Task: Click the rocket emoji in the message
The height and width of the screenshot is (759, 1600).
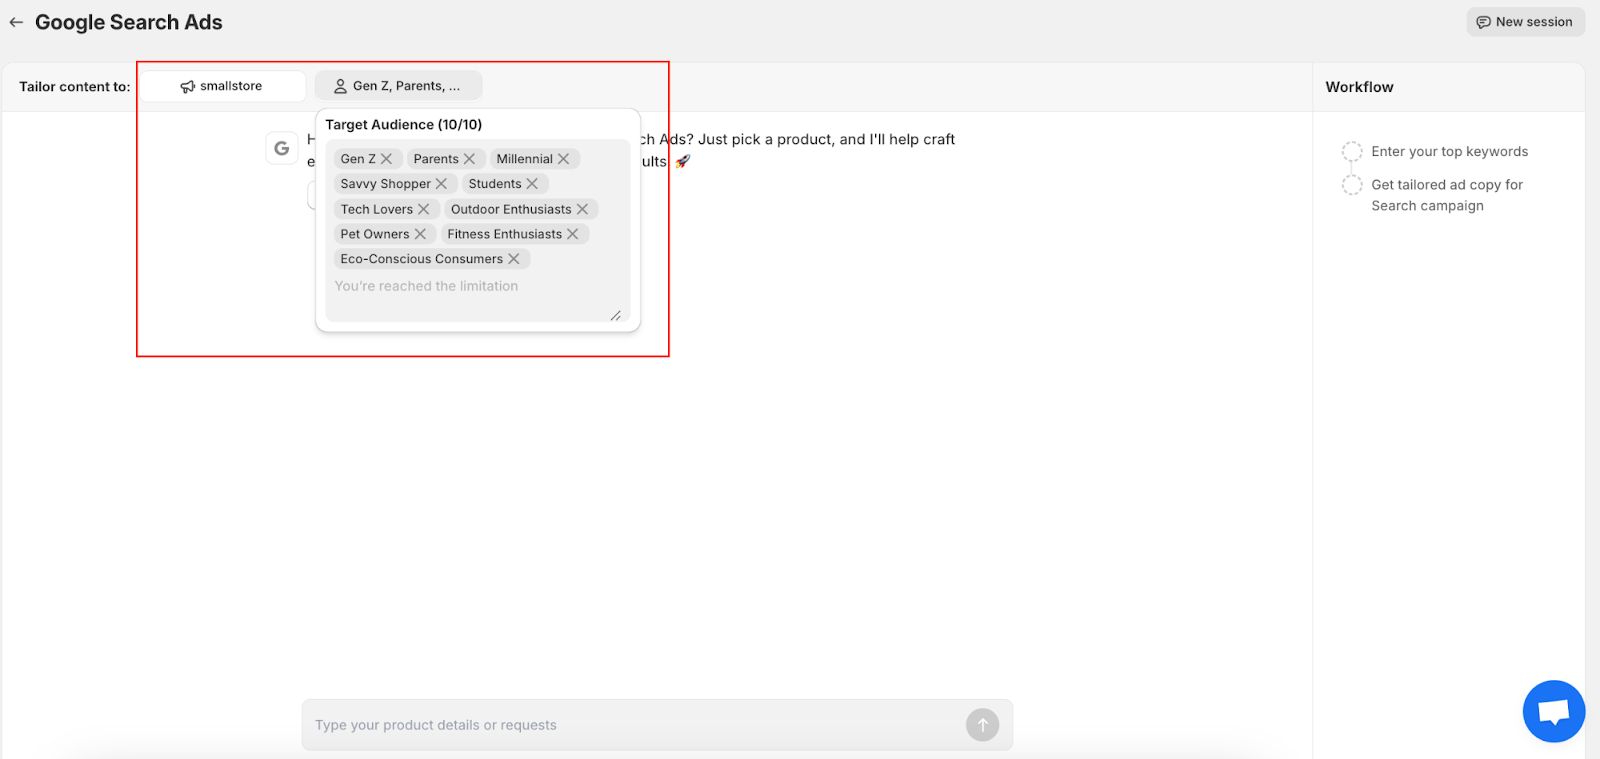Action: pyautogui.click(x=682, y=161)
